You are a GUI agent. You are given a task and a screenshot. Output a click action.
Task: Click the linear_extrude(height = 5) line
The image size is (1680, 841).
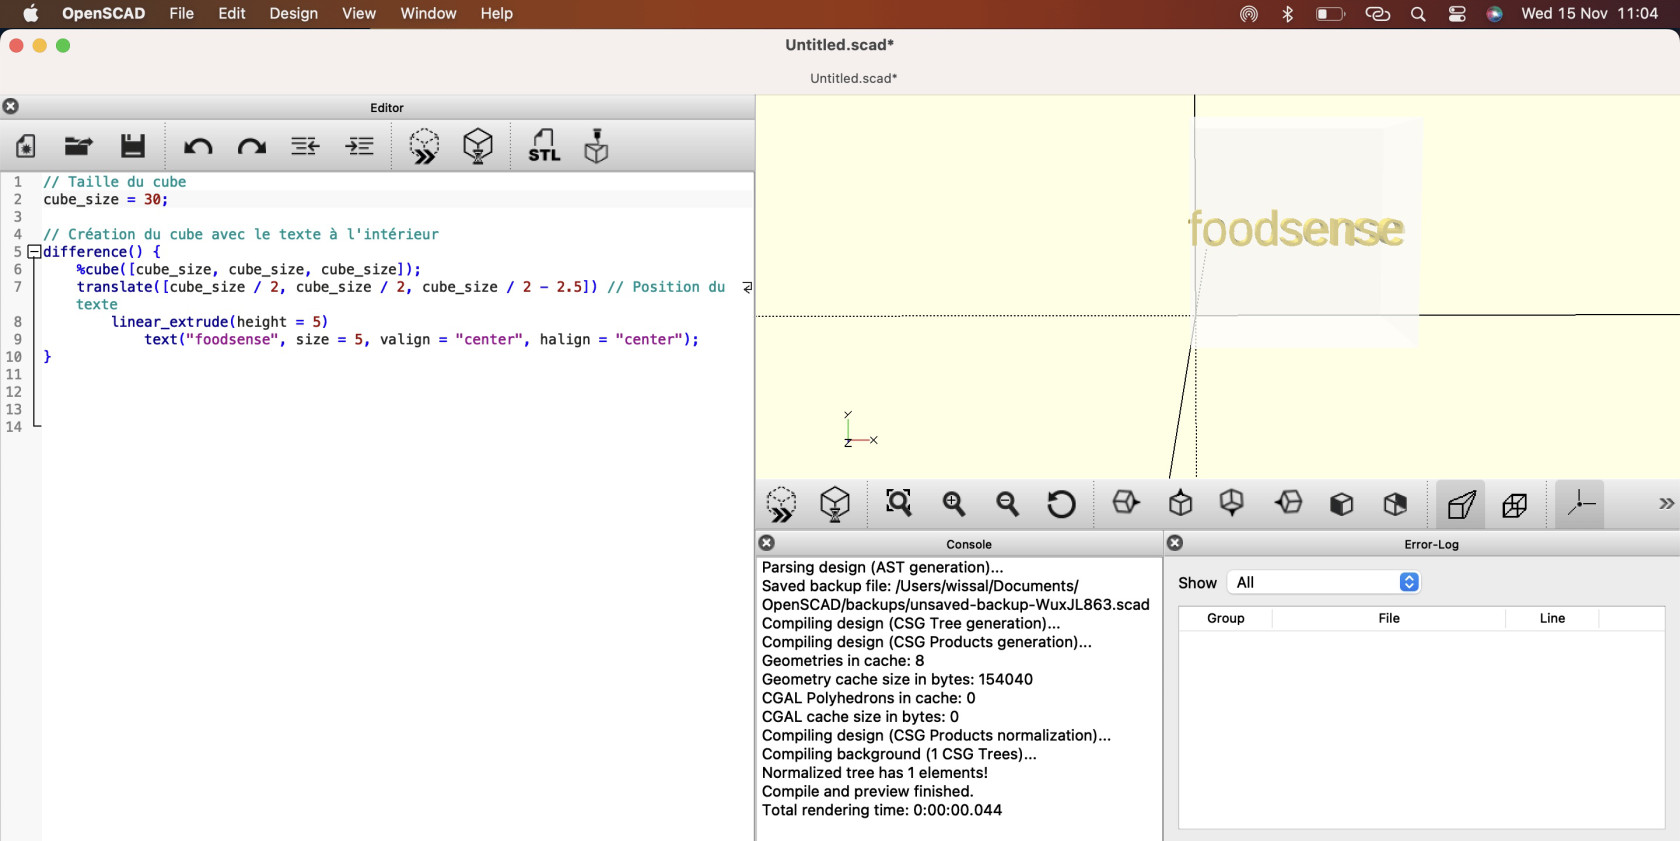click(x=220, y=322)
